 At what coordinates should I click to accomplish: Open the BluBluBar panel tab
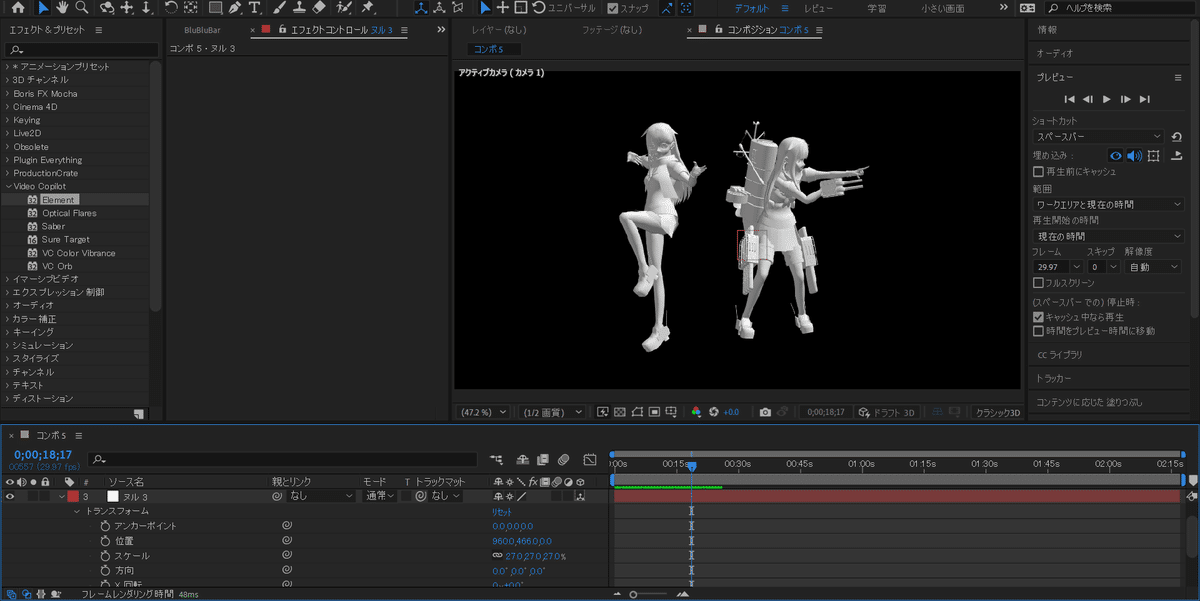203,30
